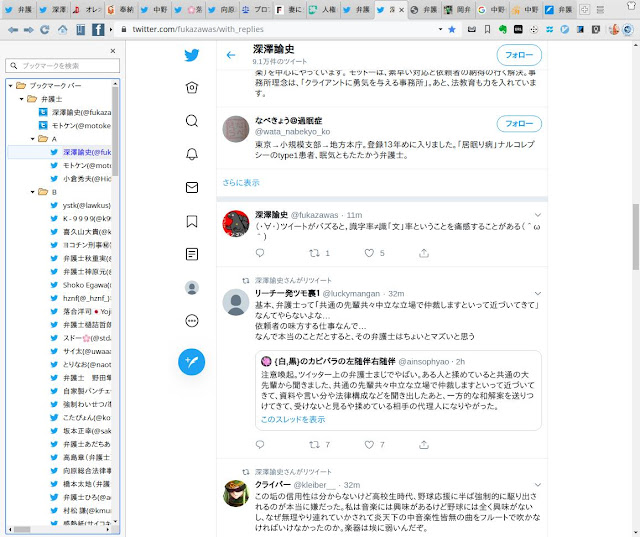This screenshot has height=537, width=640.
Task: Switch to the first 弁護 Twitter tab
Action: pyautogui.click(x=19, y=10)
